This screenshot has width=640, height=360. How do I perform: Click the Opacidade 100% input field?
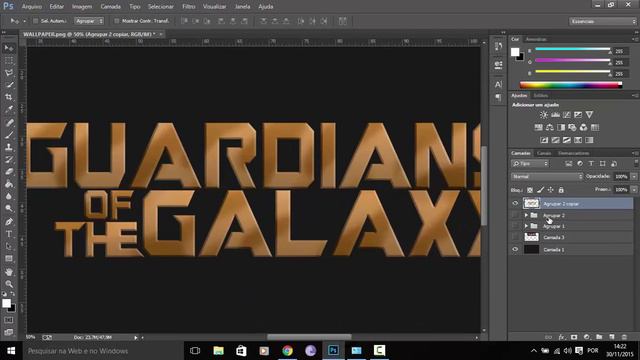pyautogui.click(x=621, y=177)
